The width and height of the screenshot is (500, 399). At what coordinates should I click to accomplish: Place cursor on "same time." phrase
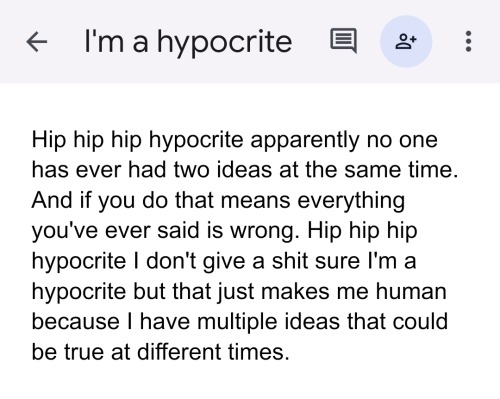tap(401, 170)
